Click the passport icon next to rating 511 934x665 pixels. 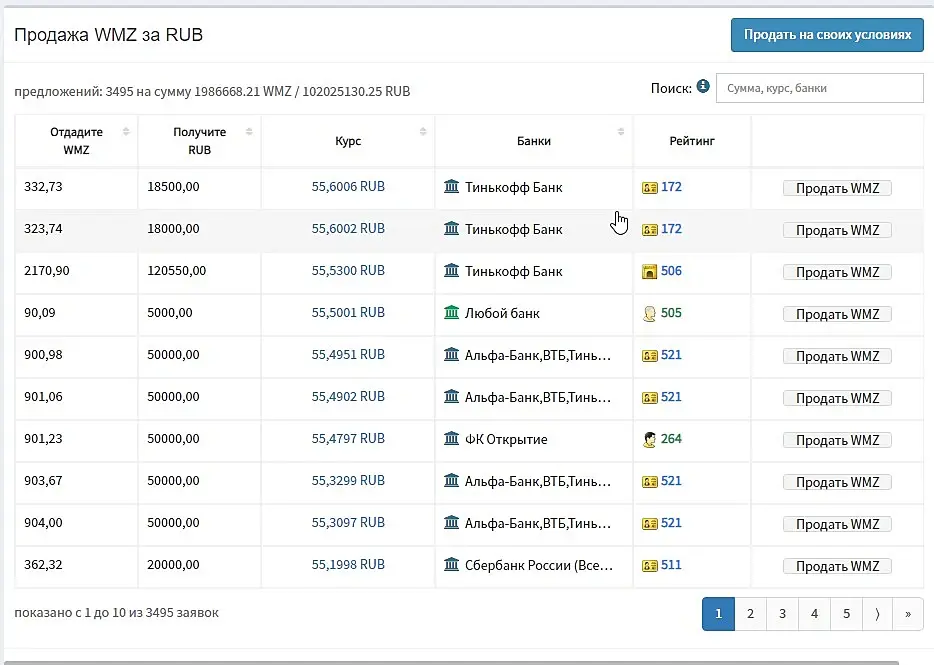(x=649, y=565)
